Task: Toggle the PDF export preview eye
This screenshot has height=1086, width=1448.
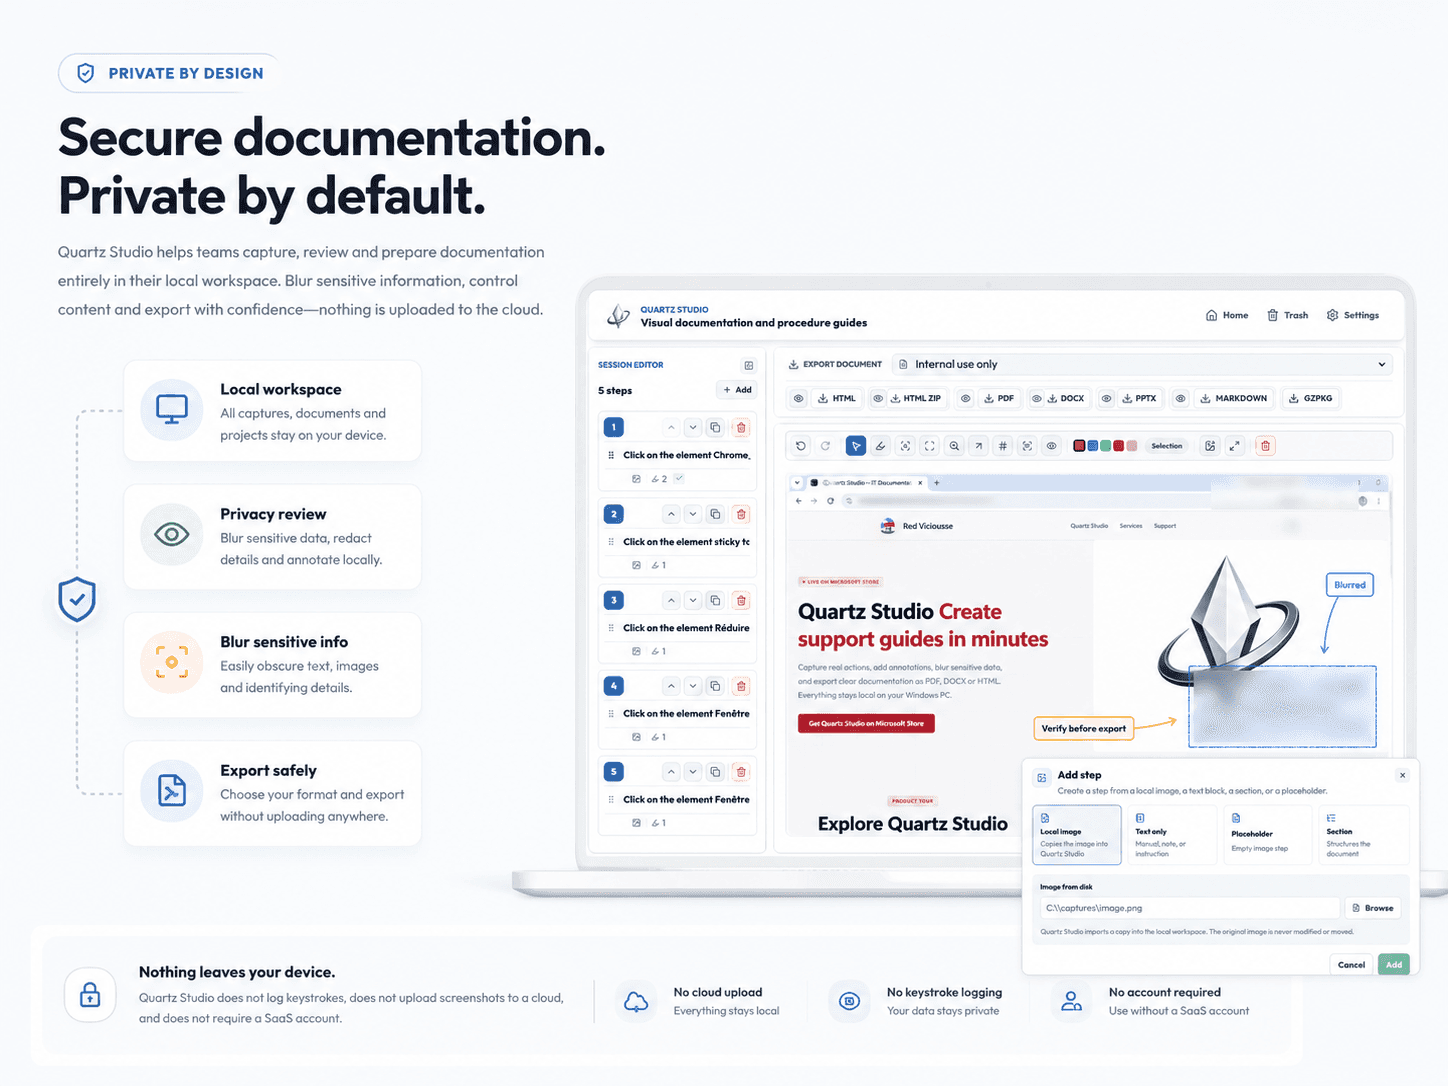Action: (965, 398)
